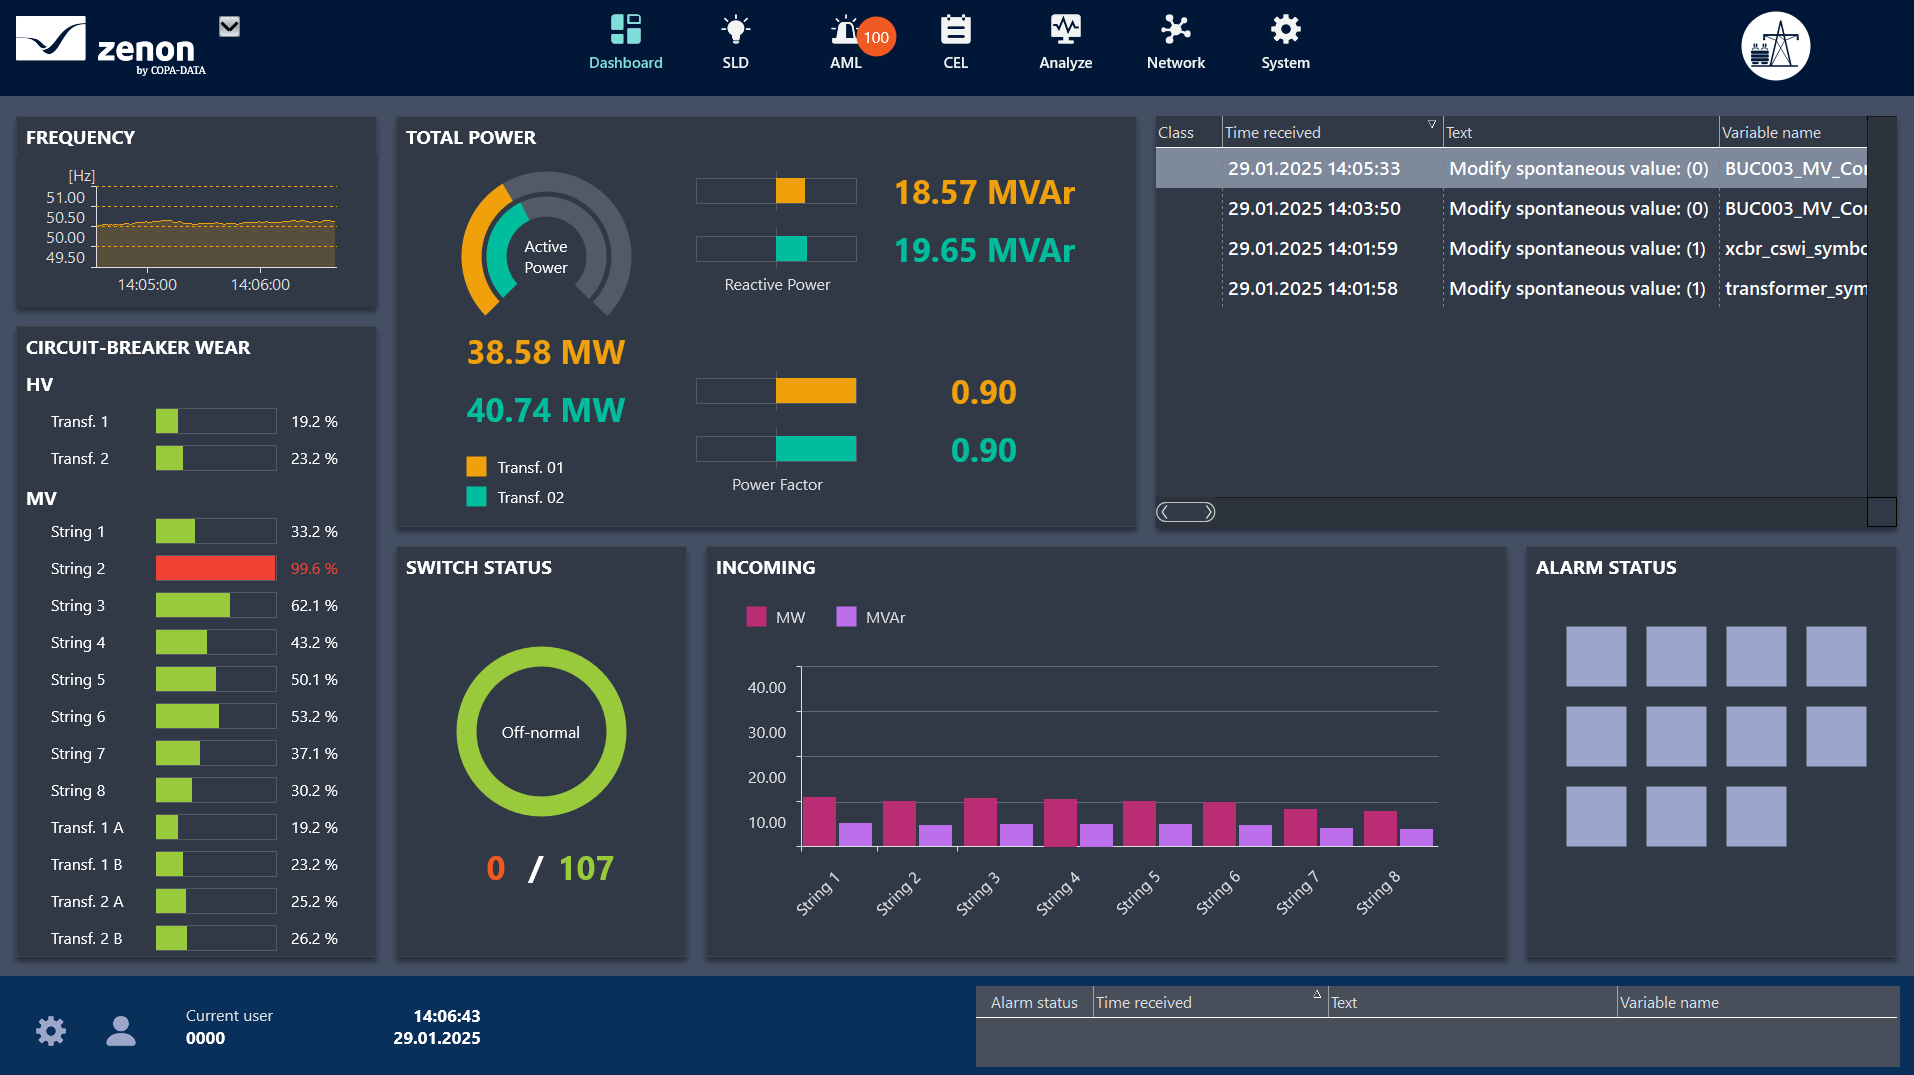Open the CEL event list icon

tap(956, 29)
